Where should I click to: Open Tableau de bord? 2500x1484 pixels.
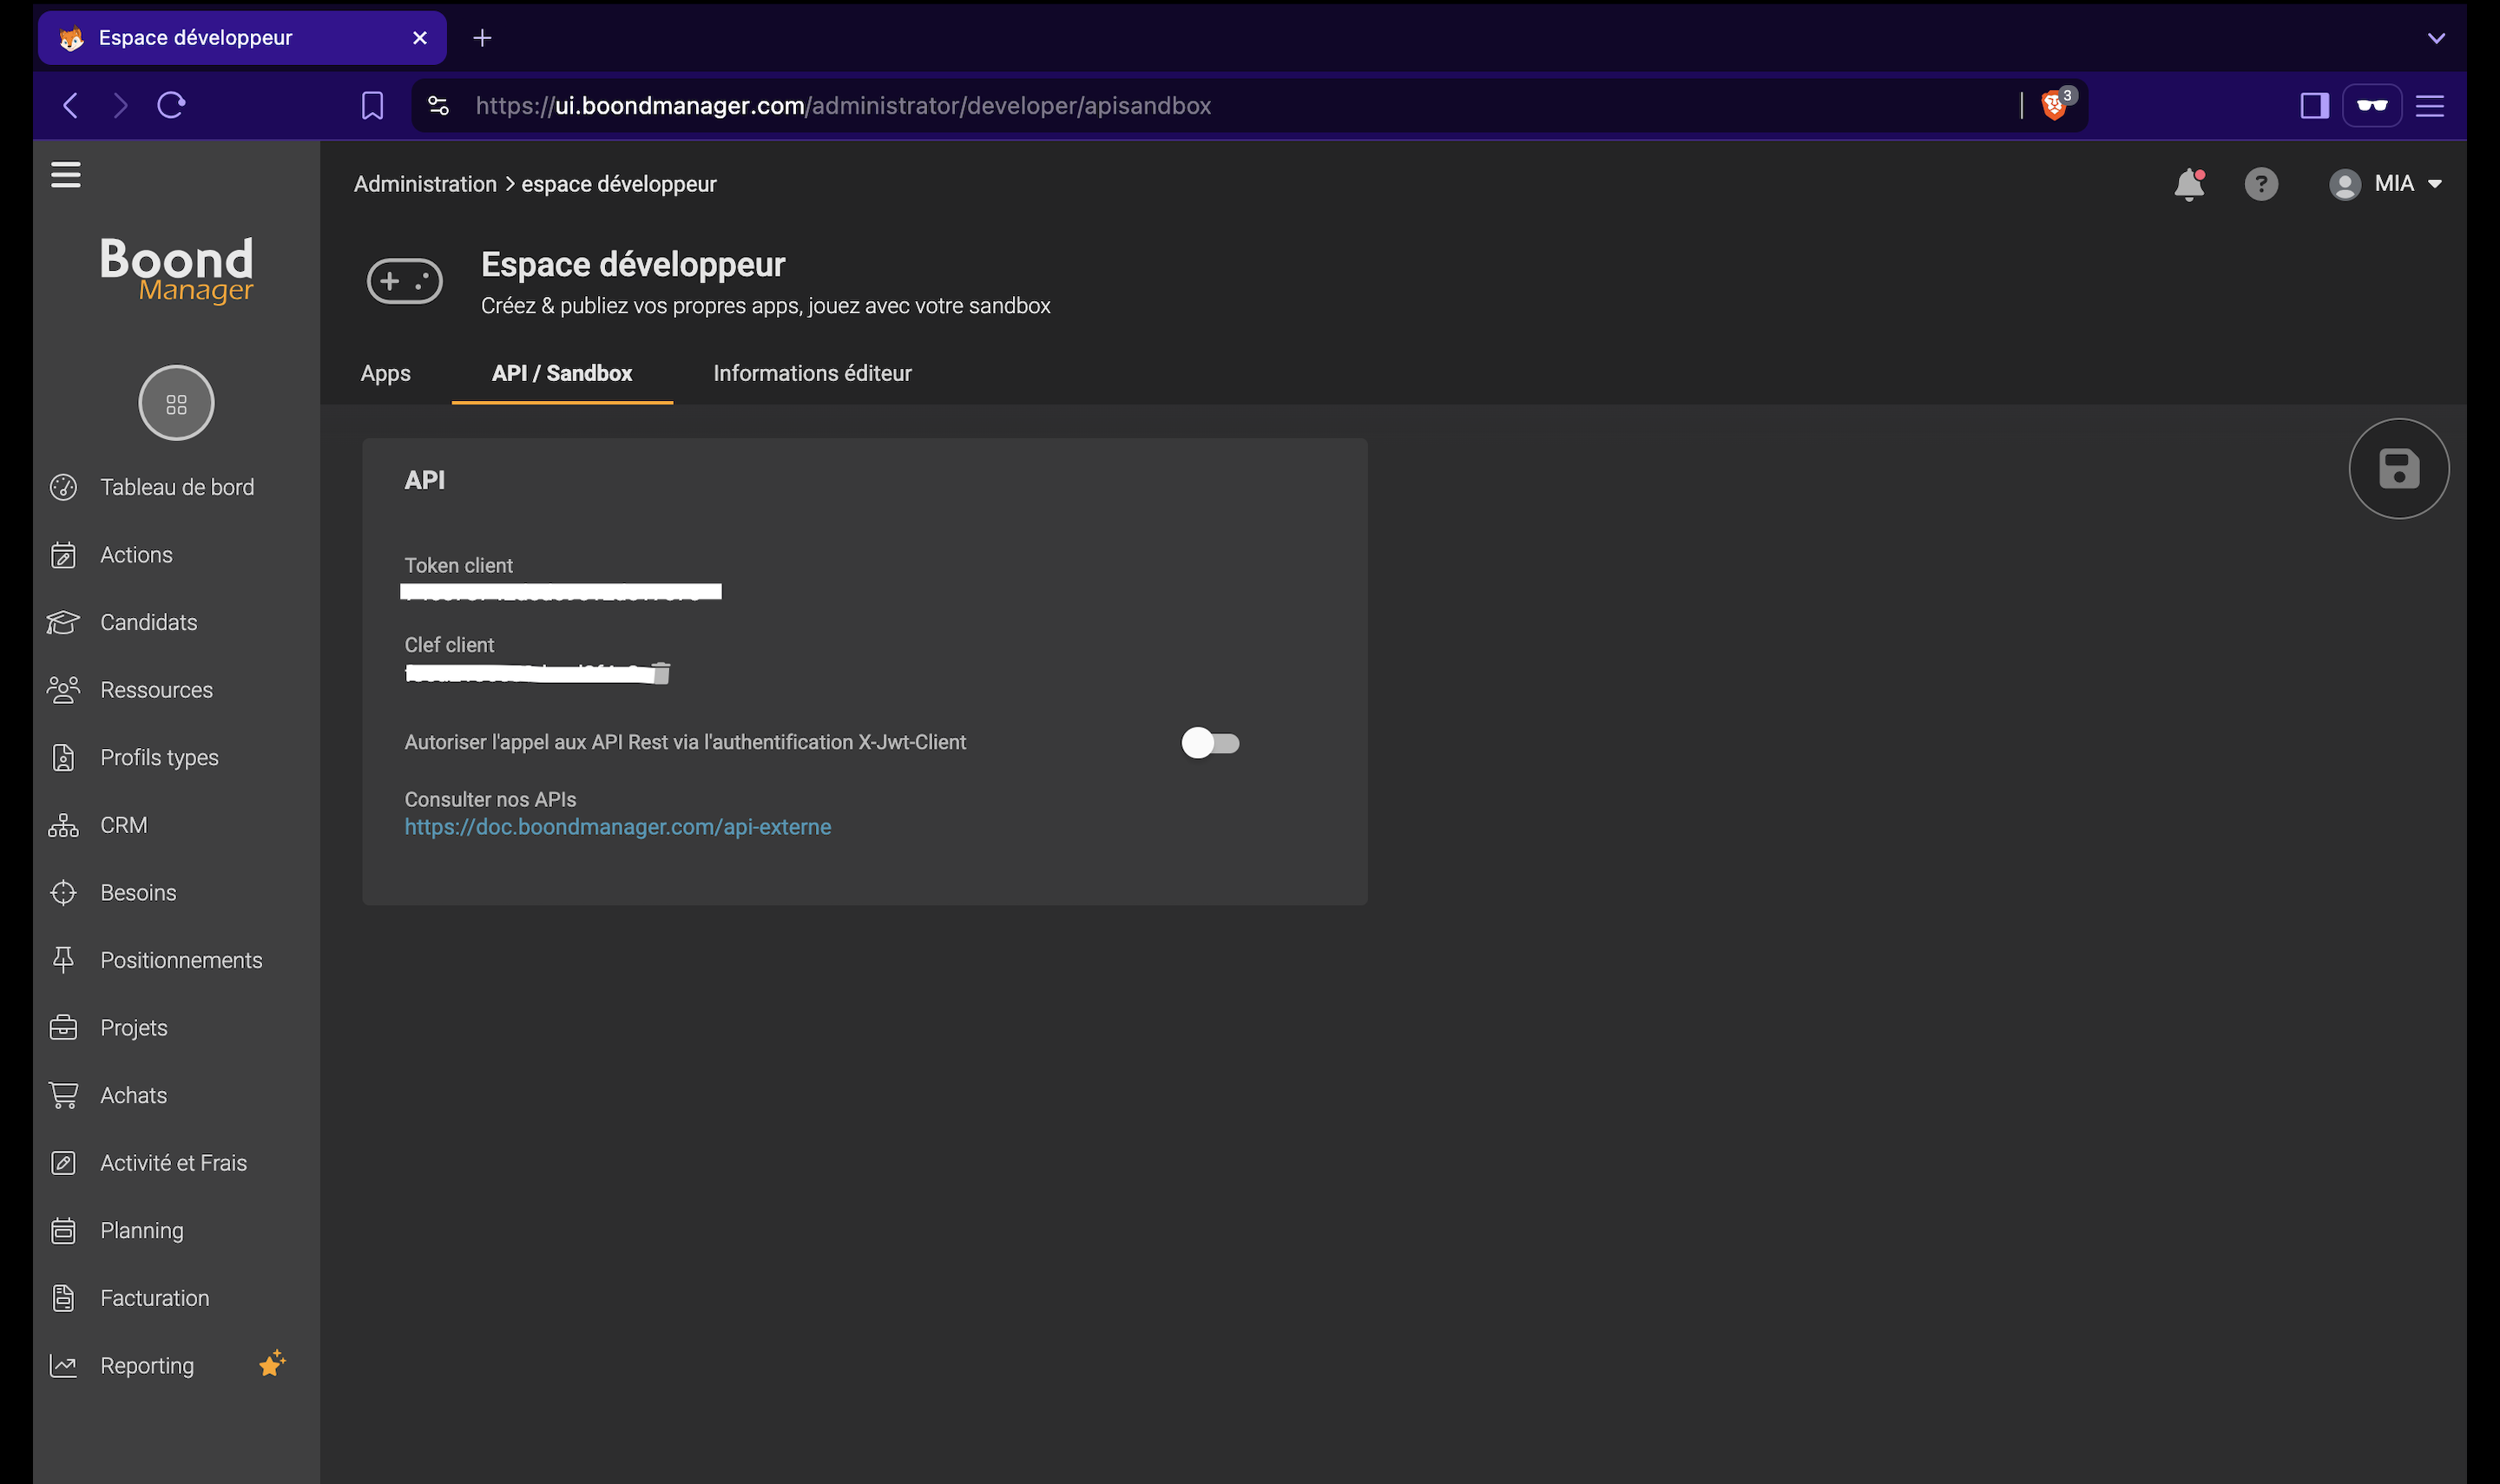(177, 487)
